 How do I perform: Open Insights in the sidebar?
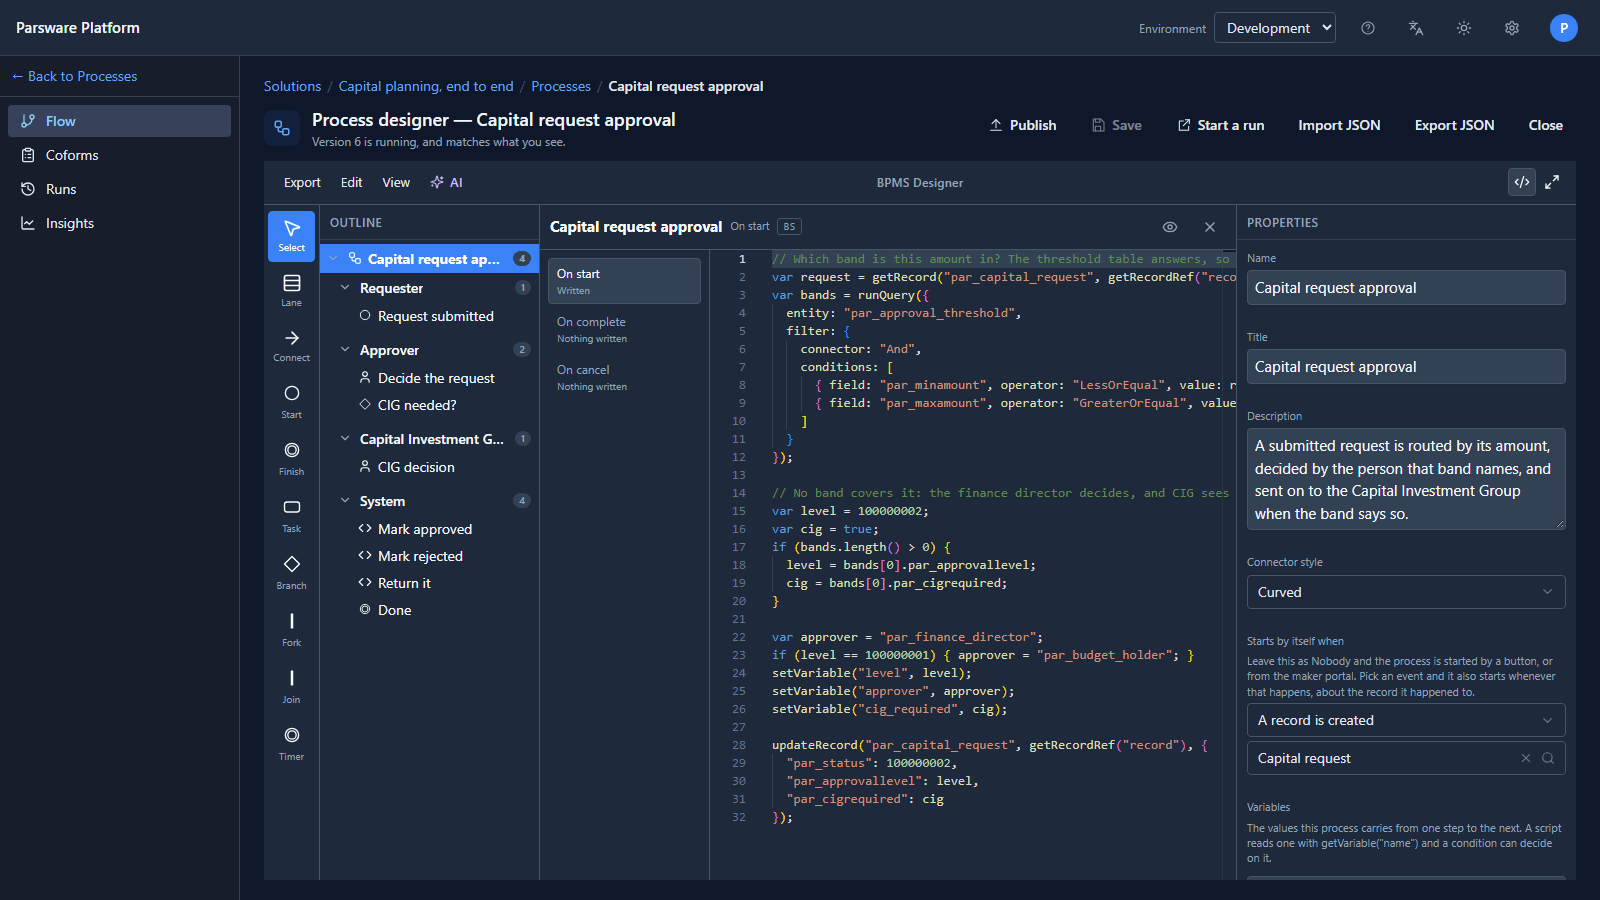pos(120,223)
